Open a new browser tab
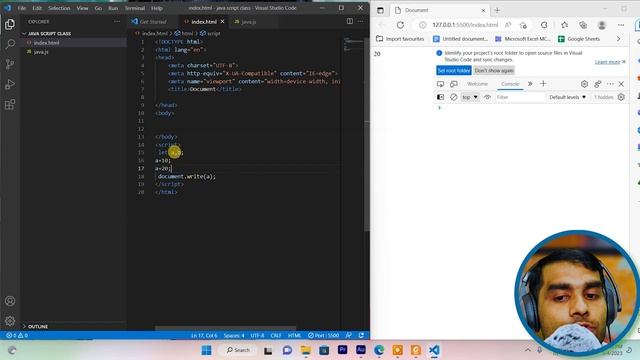Screen dimensions: 640x360 (497, 10)
